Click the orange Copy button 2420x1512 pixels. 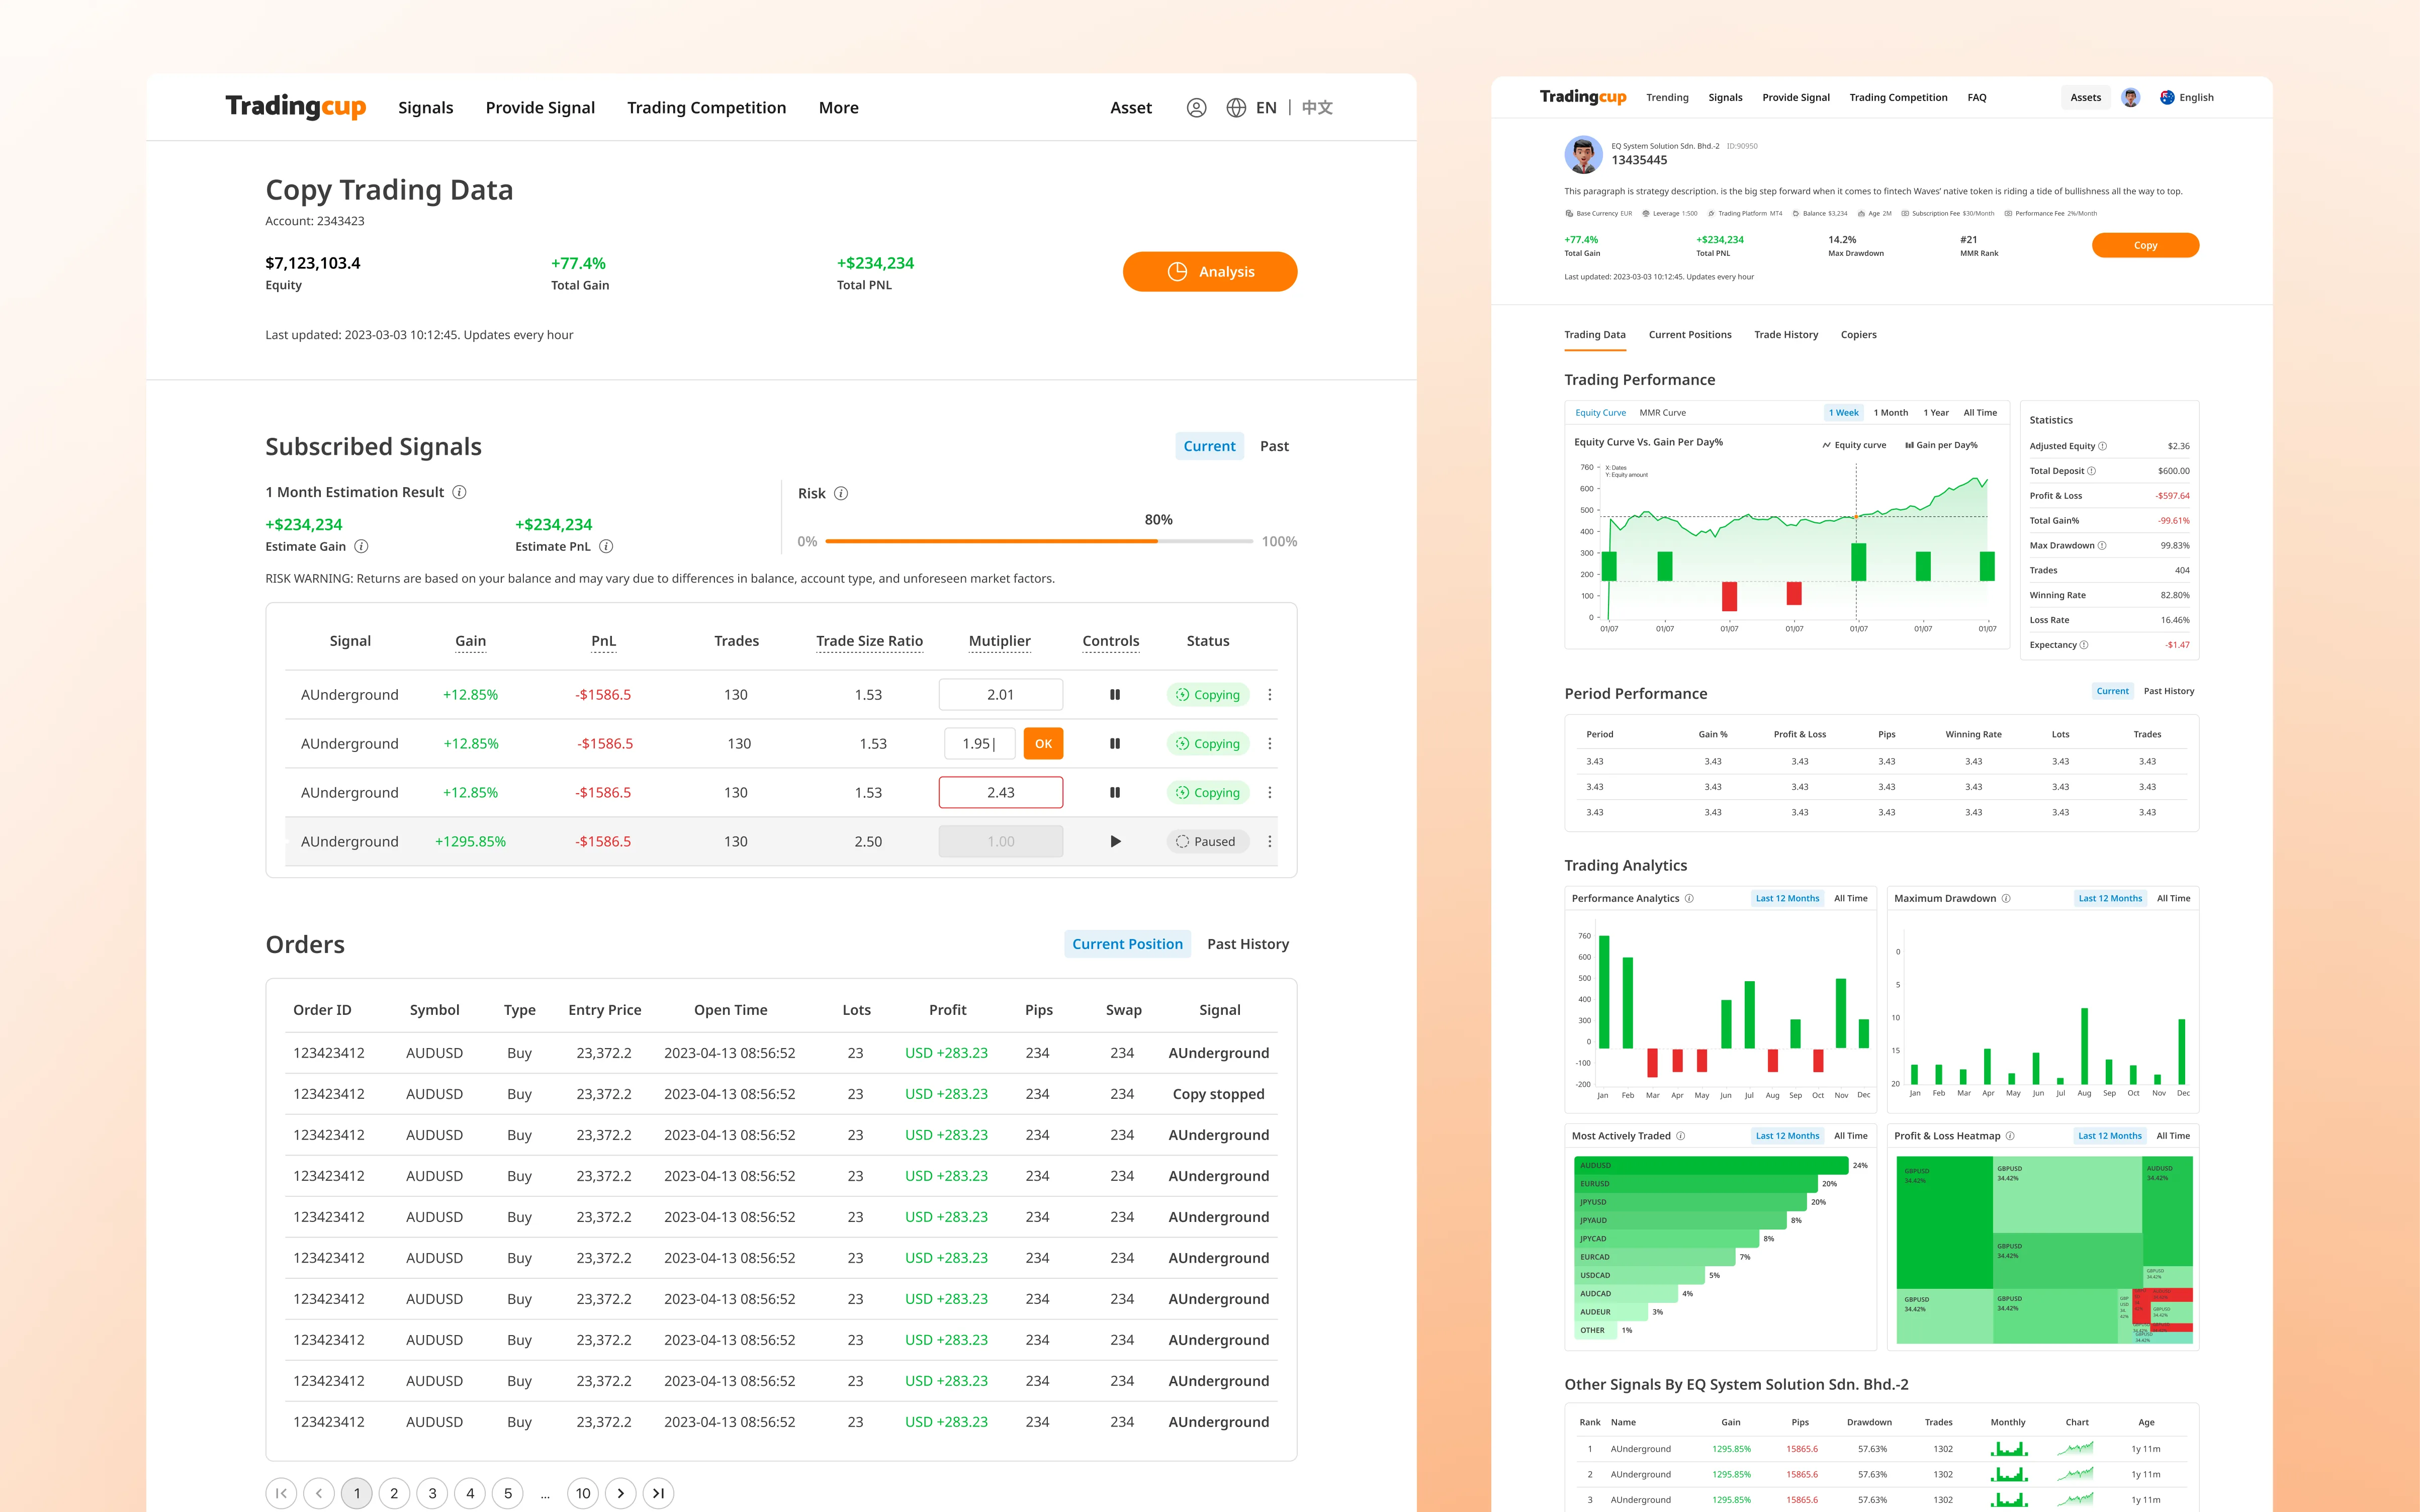tap(2145, 245)
